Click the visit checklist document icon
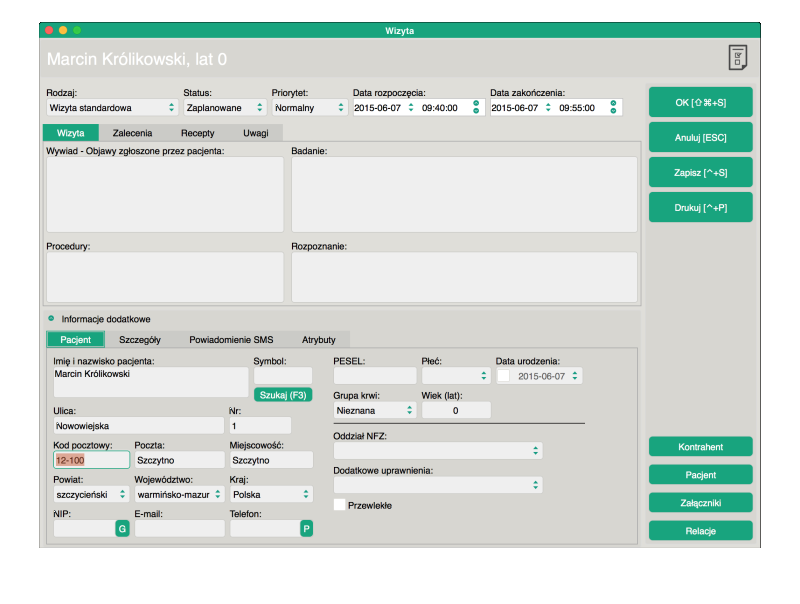The image size is (800, 604). coord(737,58)
